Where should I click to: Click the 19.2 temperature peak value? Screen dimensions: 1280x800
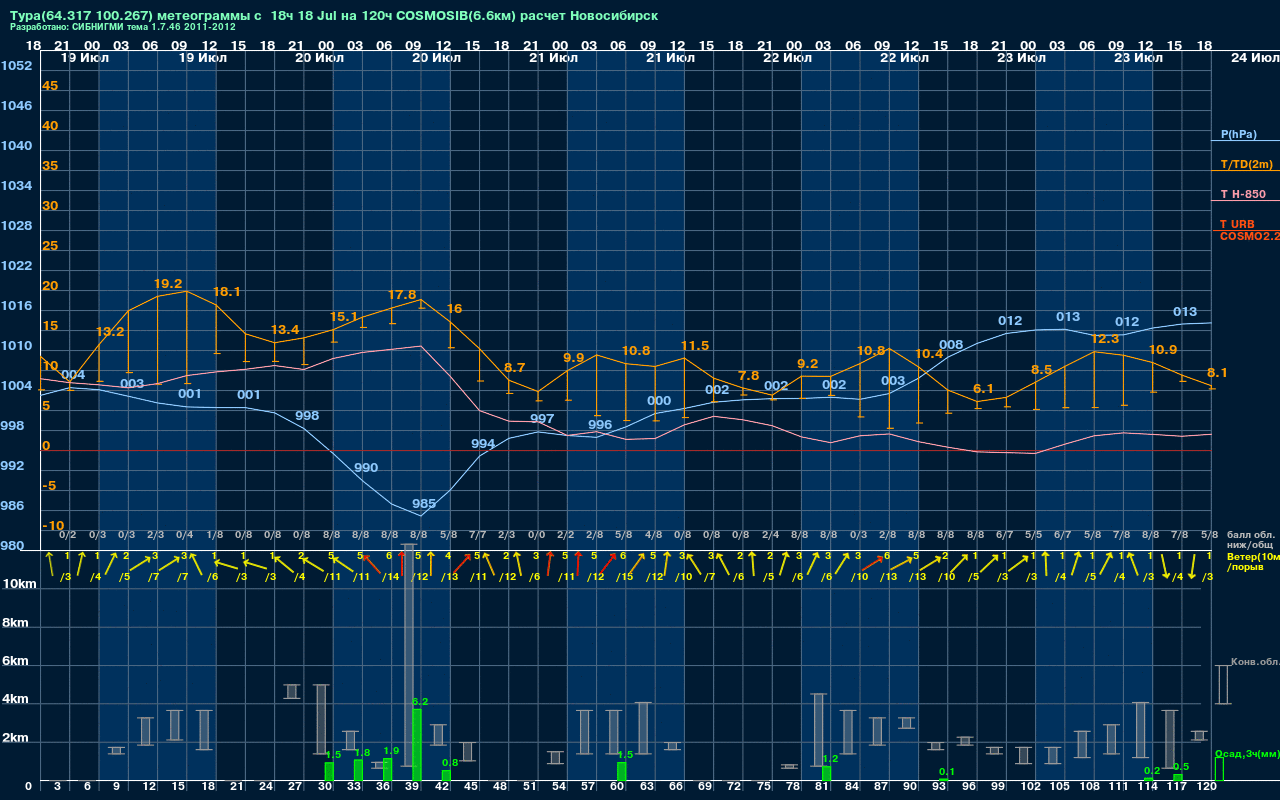[168, 284]
